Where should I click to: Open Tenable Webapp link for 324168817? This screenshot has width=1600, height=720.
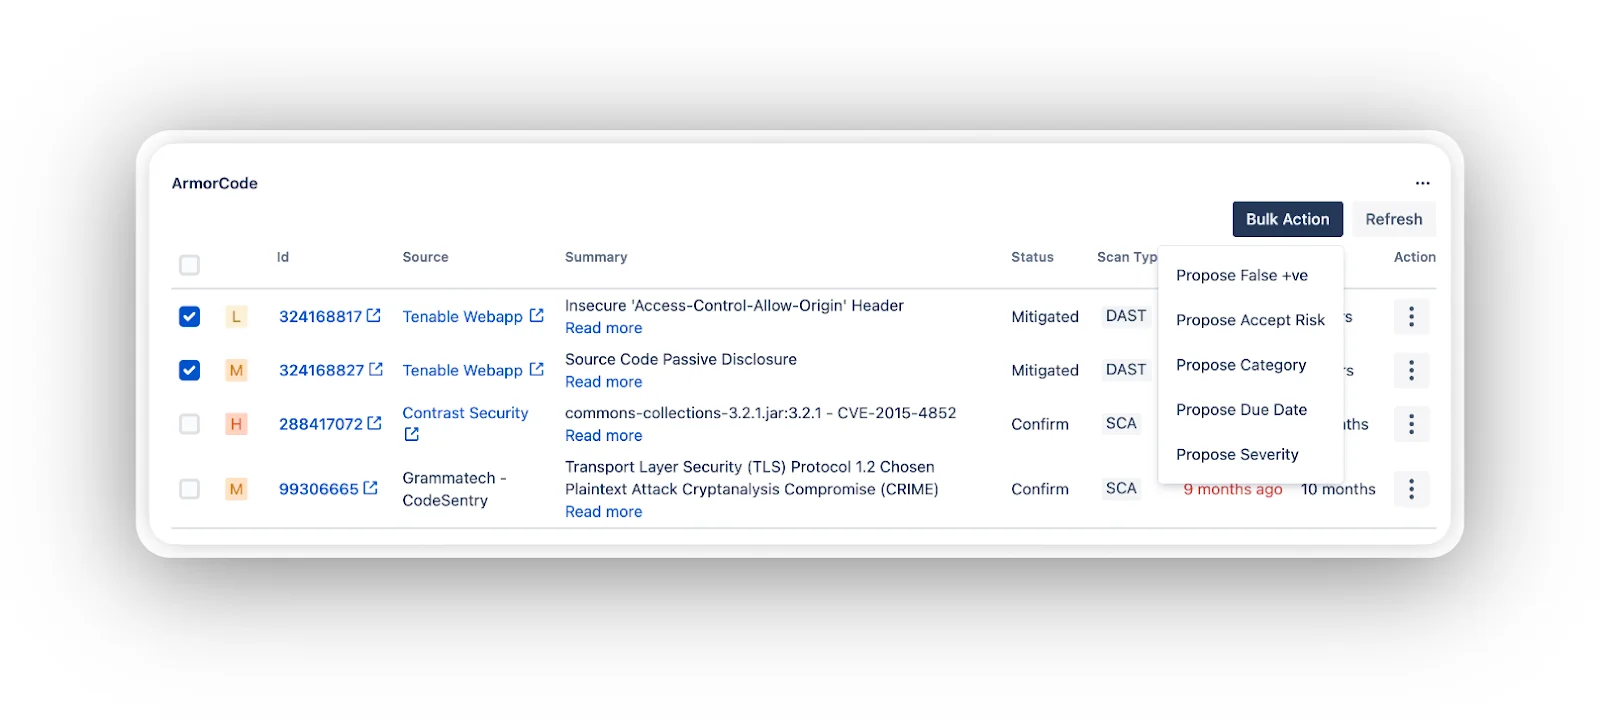tap(462, 317)
